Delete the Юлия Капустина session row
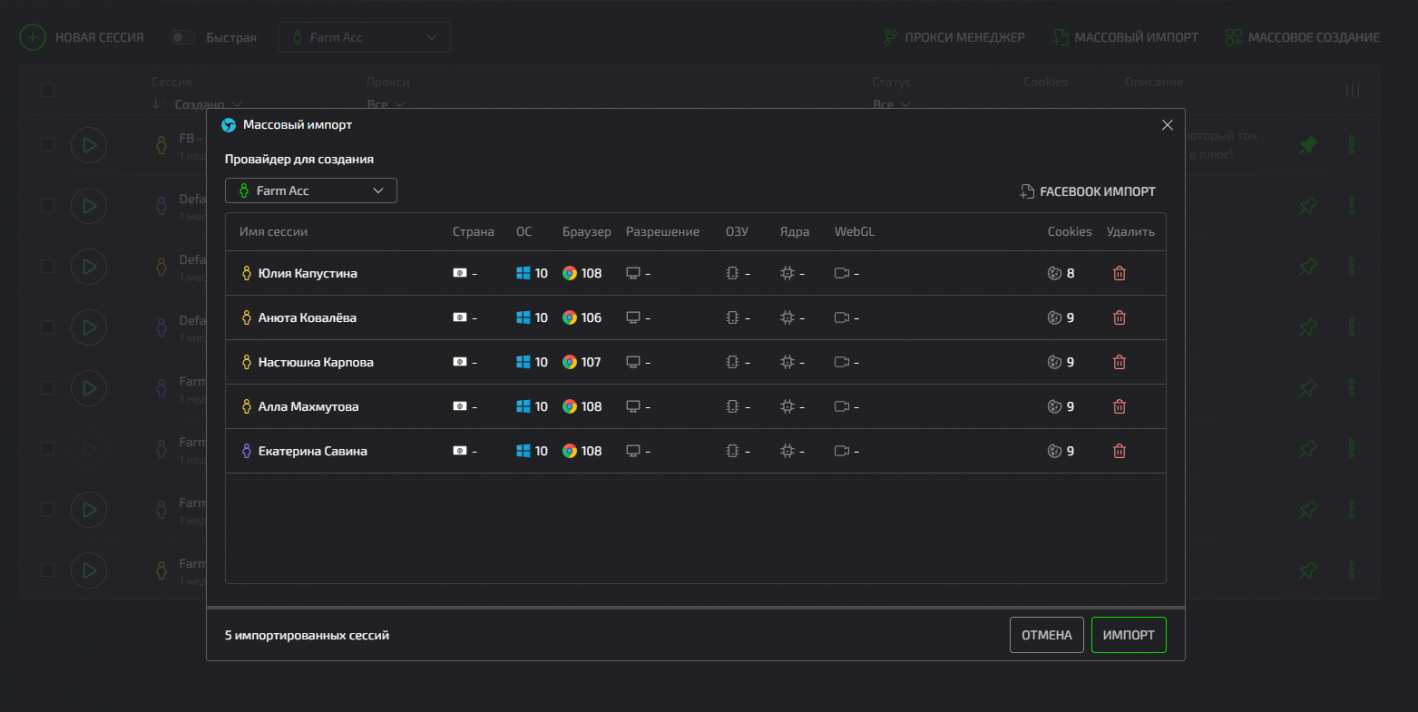This screenshot has height=712, width=1418. 1119,273
